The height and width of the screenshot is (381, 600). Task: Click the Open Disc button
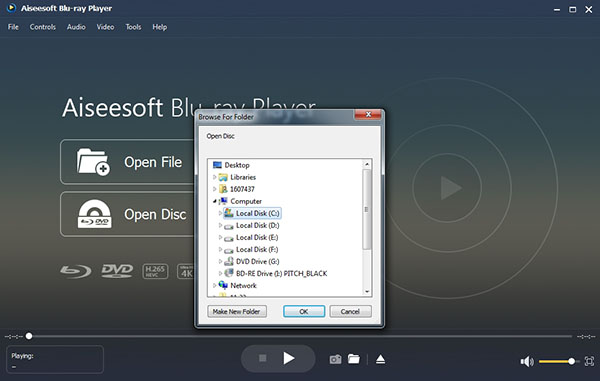coord(128,214)
